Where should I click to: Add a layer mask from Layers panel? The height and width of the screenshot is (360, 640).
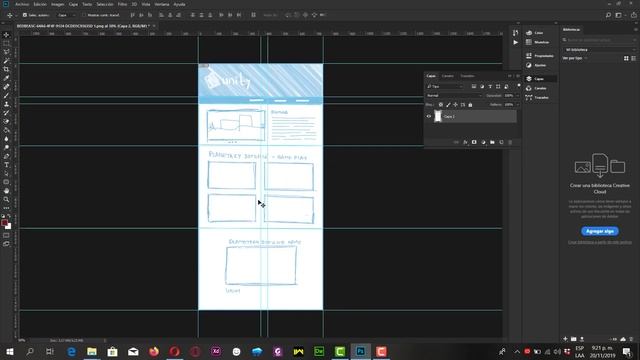click(474, 142)
